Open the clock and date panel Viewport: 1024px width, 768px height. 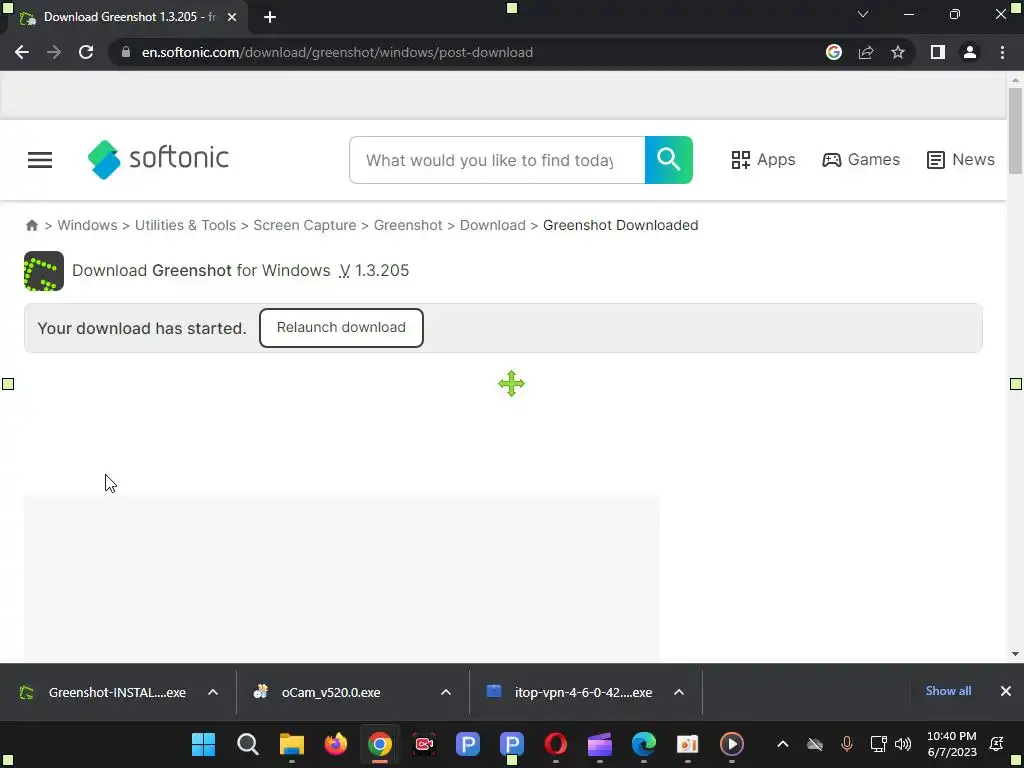pyautogui.click(x=952, y=744)
